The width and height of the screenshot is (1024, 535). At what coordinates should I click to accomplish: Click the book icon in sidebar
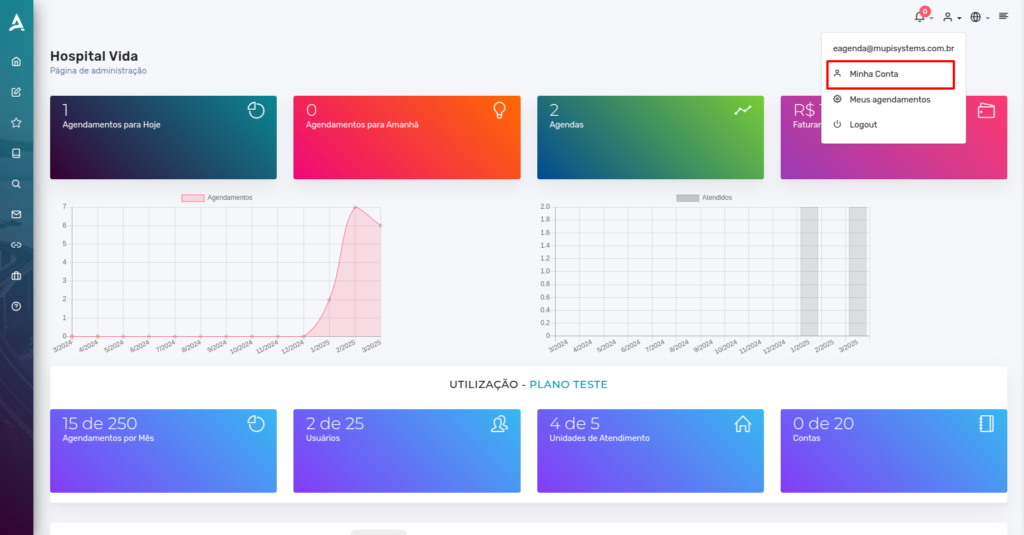point(16,154)
